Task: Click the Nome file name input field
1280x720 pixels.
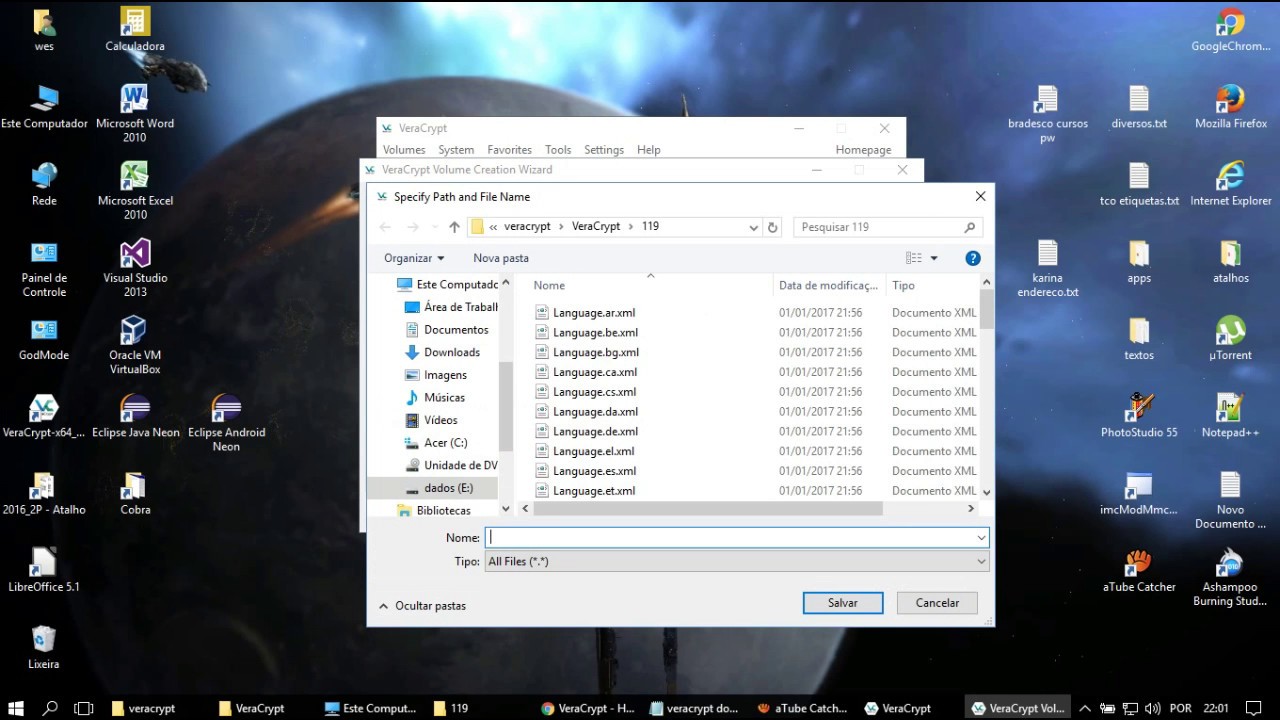Action: click(730, 538)
